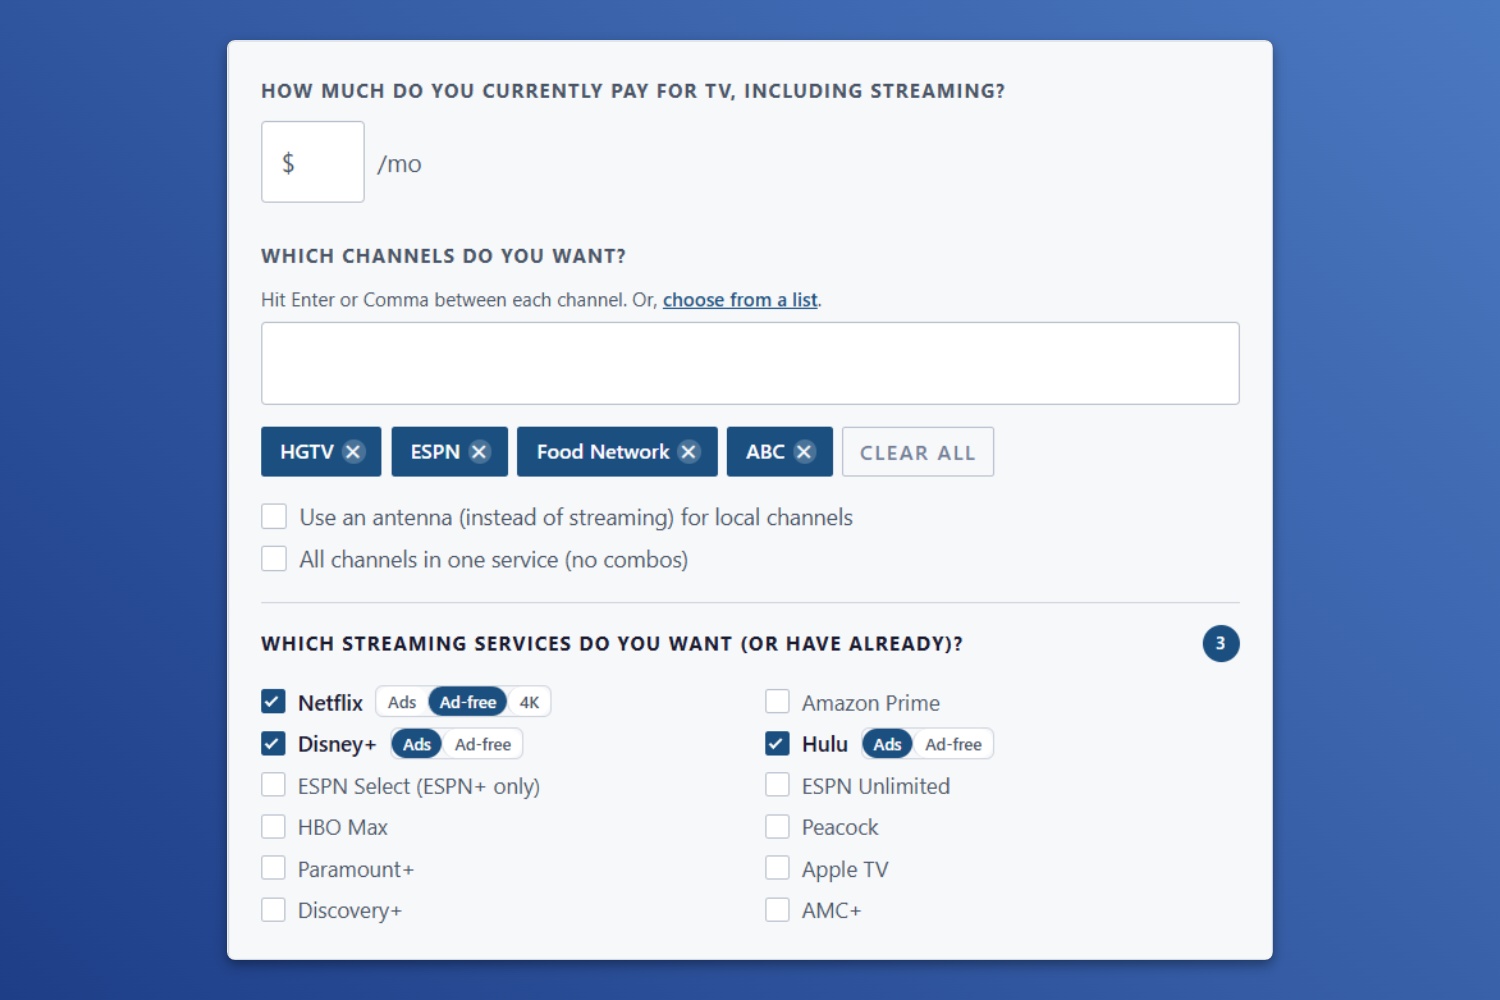1500x1000 pixels.
Task: Check the Apple TV checkbox
Action: pos(777,868)
